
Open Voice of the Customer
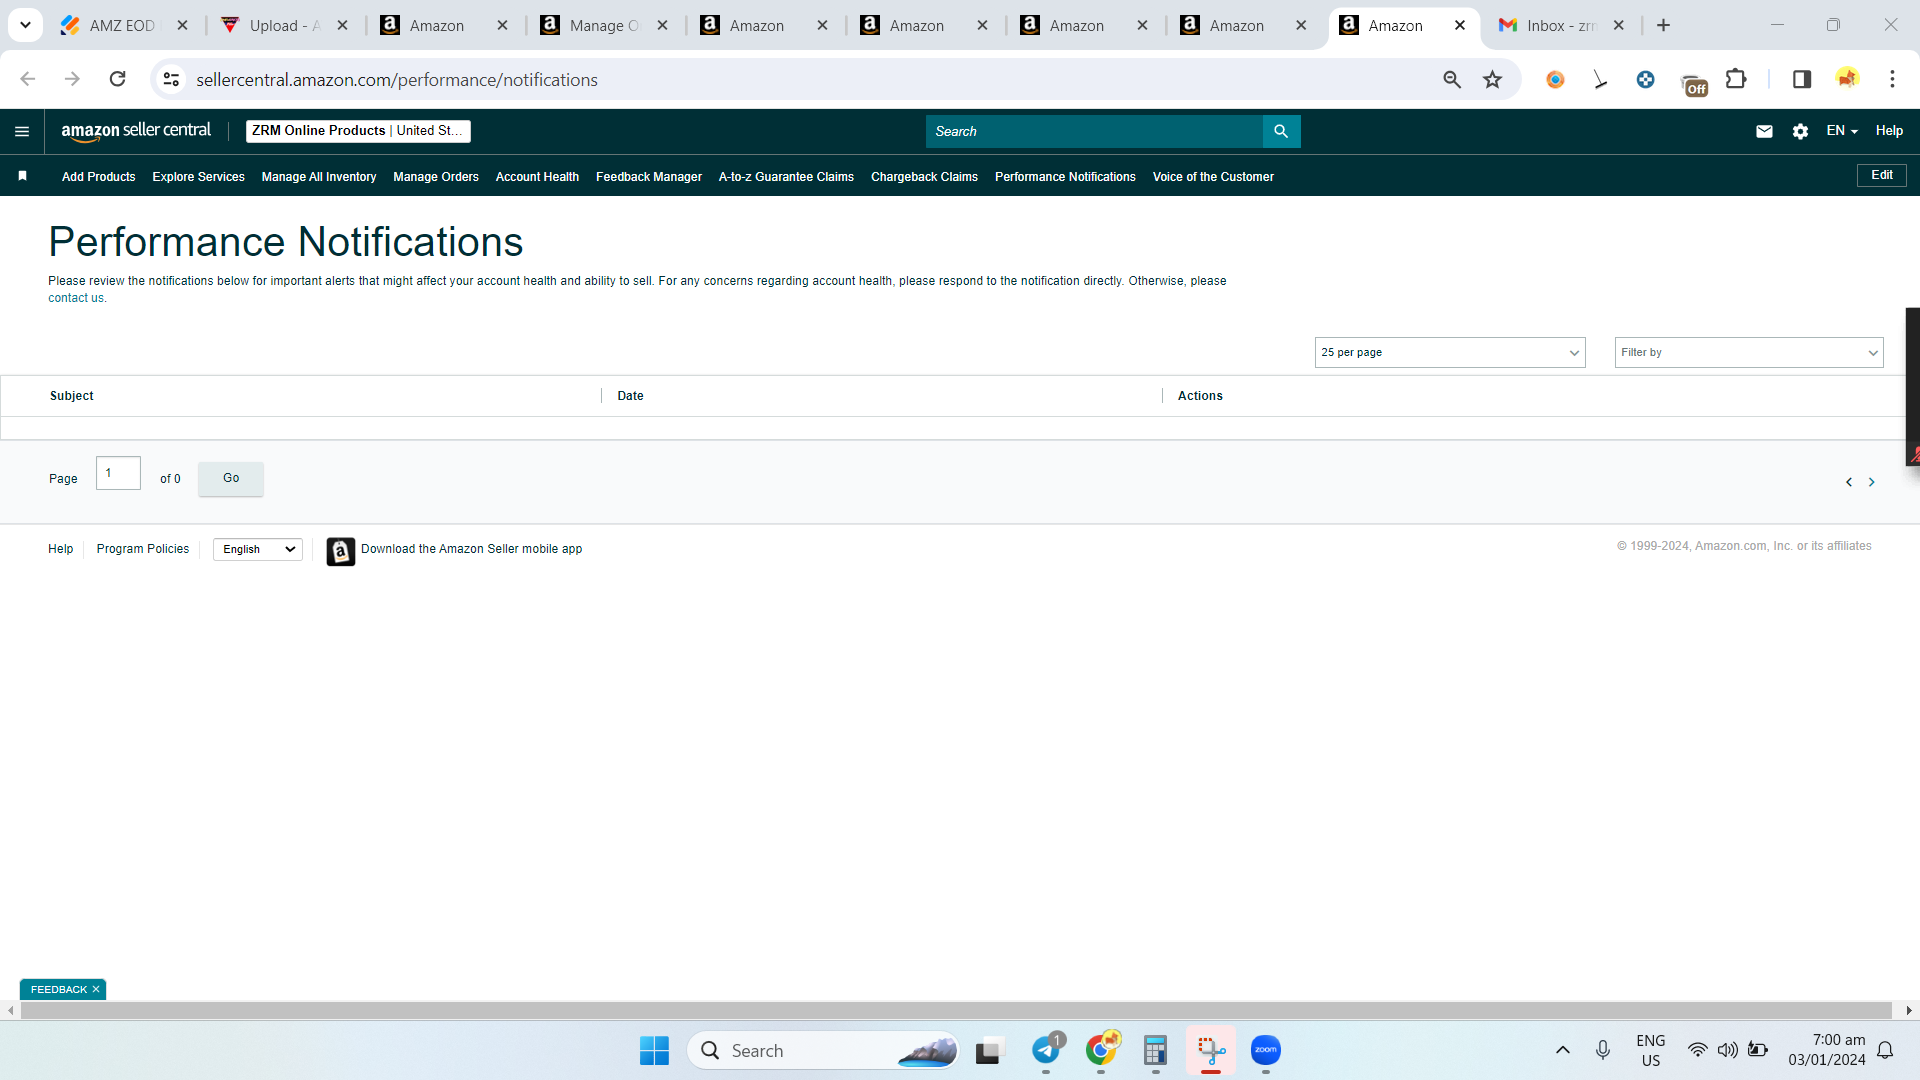(1213, 177)
